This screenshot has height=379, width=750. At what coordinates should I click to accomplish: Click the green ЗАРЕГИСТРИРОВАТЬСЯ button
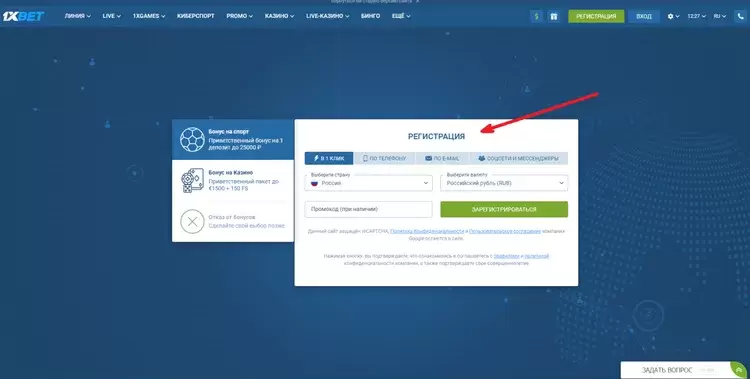[x=504, y=209]
